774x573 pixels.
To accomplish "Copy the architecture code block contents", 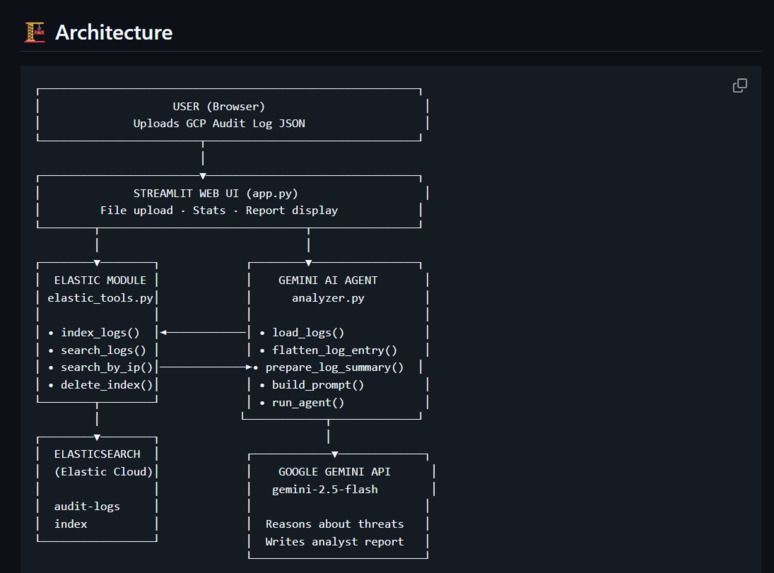I will 739,85.
